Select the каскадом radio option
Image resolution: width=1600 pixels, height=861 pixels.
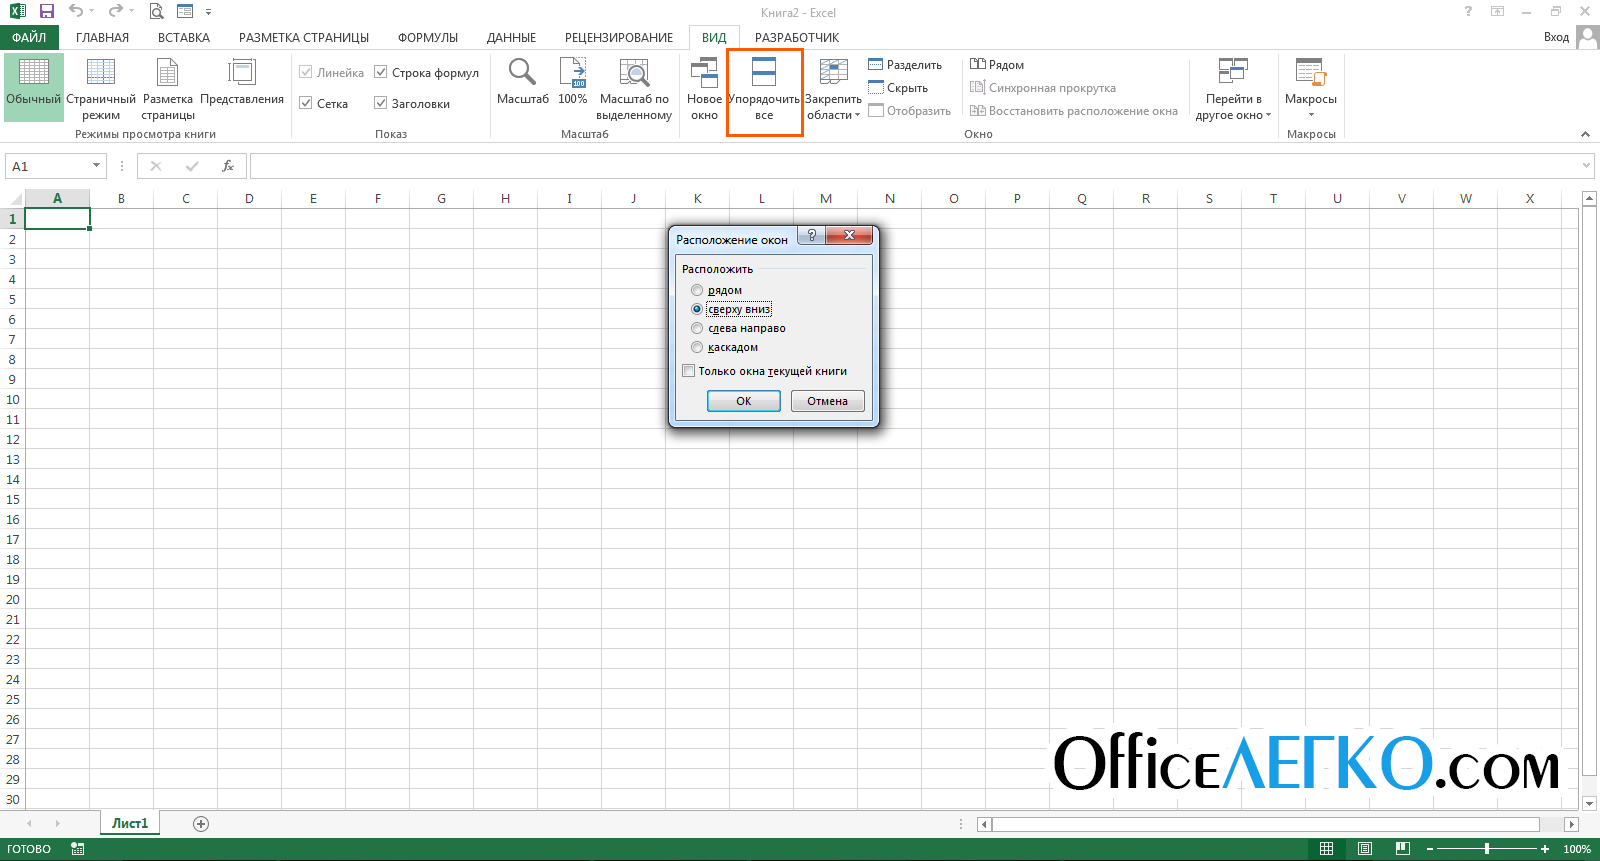point(697,347)
